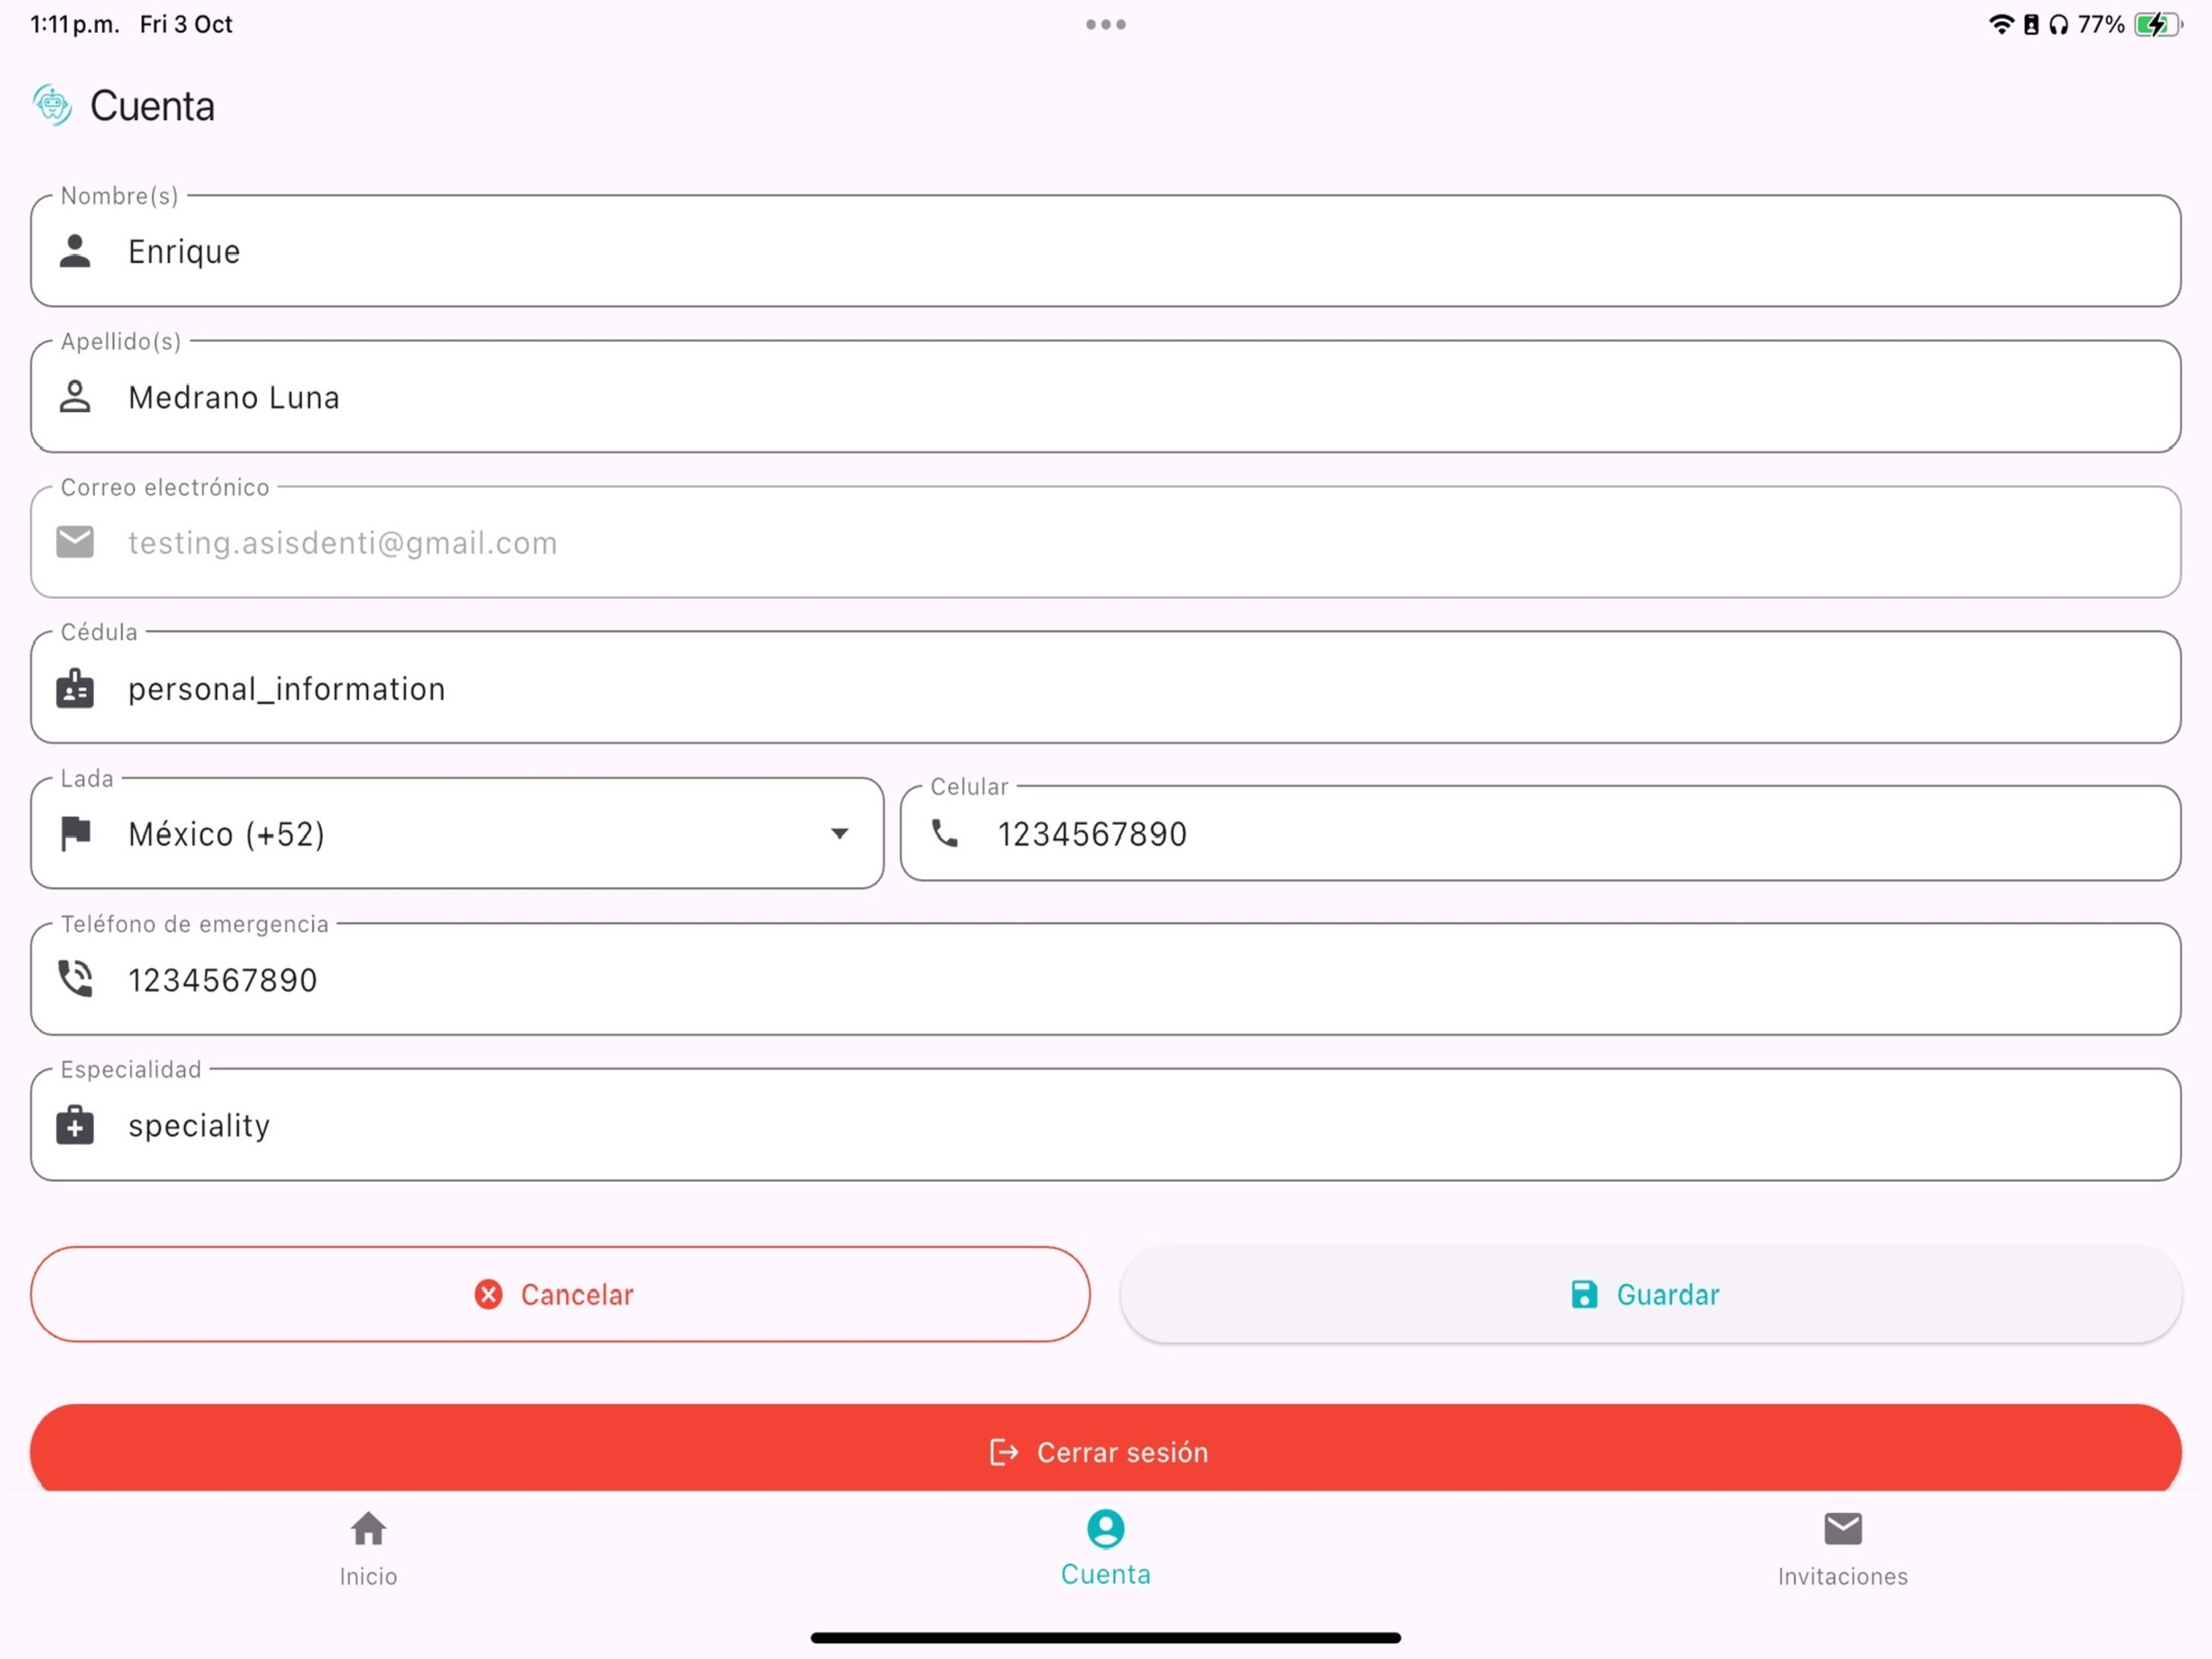Select the Cuenta tab label
The image size is (2212, 1659).
click(1106, 1574)
